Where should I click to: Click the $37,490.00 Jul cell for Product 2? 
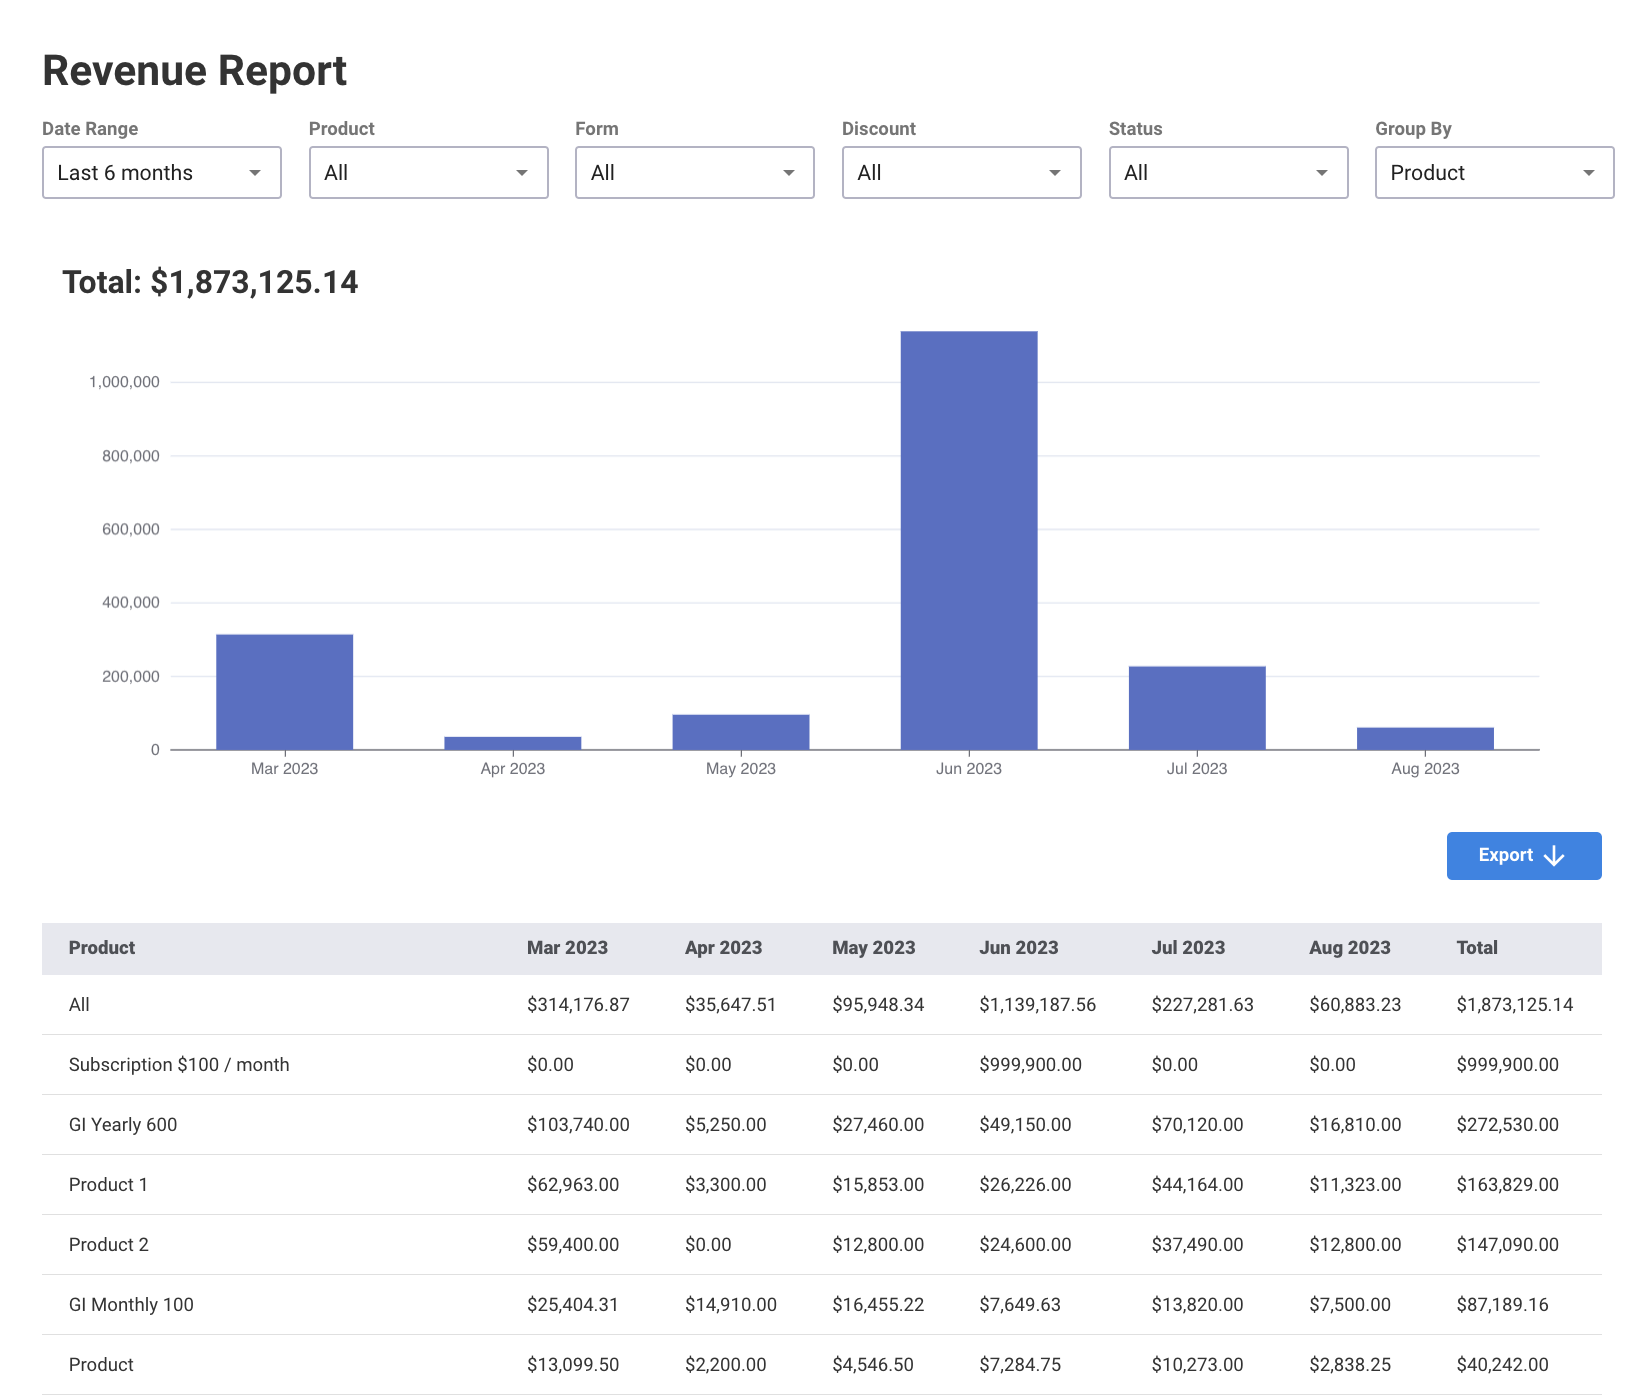(x=1197, y=1245)
